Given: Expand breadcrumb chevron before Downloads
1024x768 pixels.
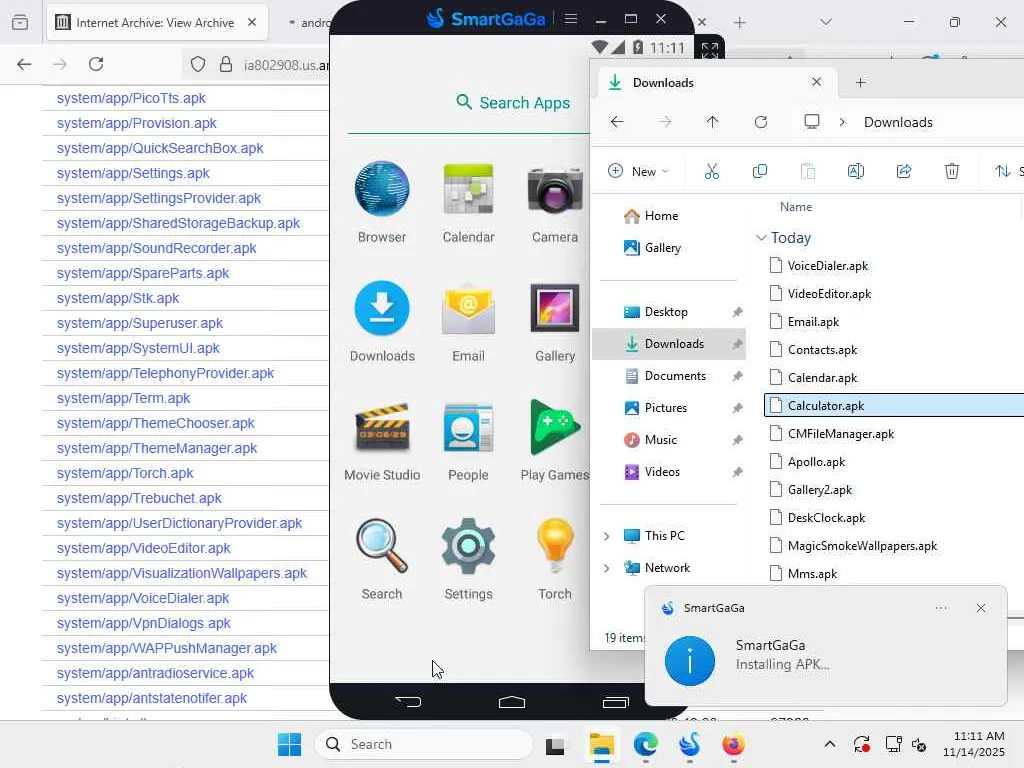Looking at the screenshot, I should click(842, 122).
